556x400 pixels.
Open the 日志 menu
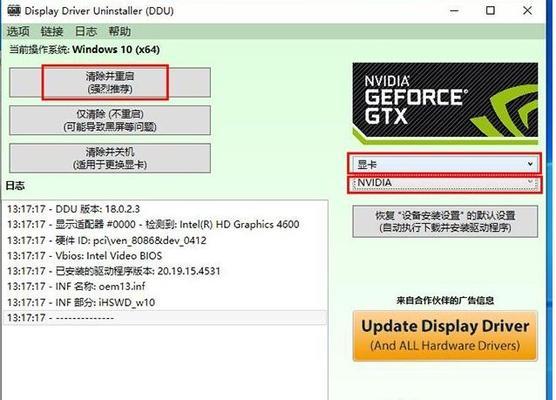click(86, 32)
